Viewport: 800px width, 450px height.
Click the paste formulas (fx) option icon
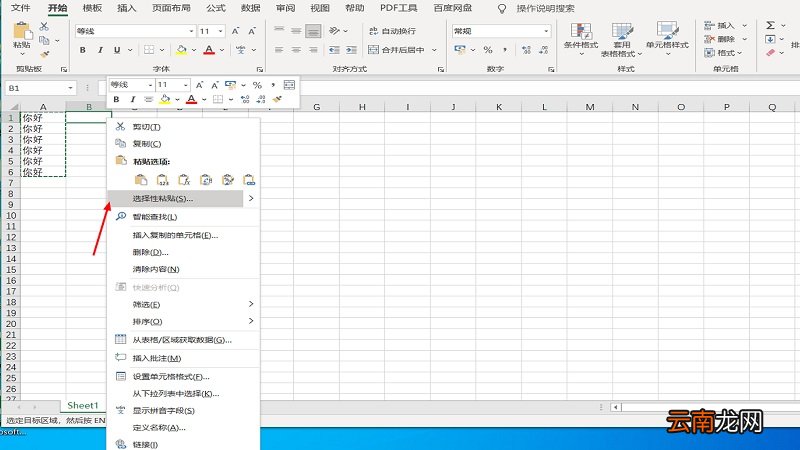(184, 180)
